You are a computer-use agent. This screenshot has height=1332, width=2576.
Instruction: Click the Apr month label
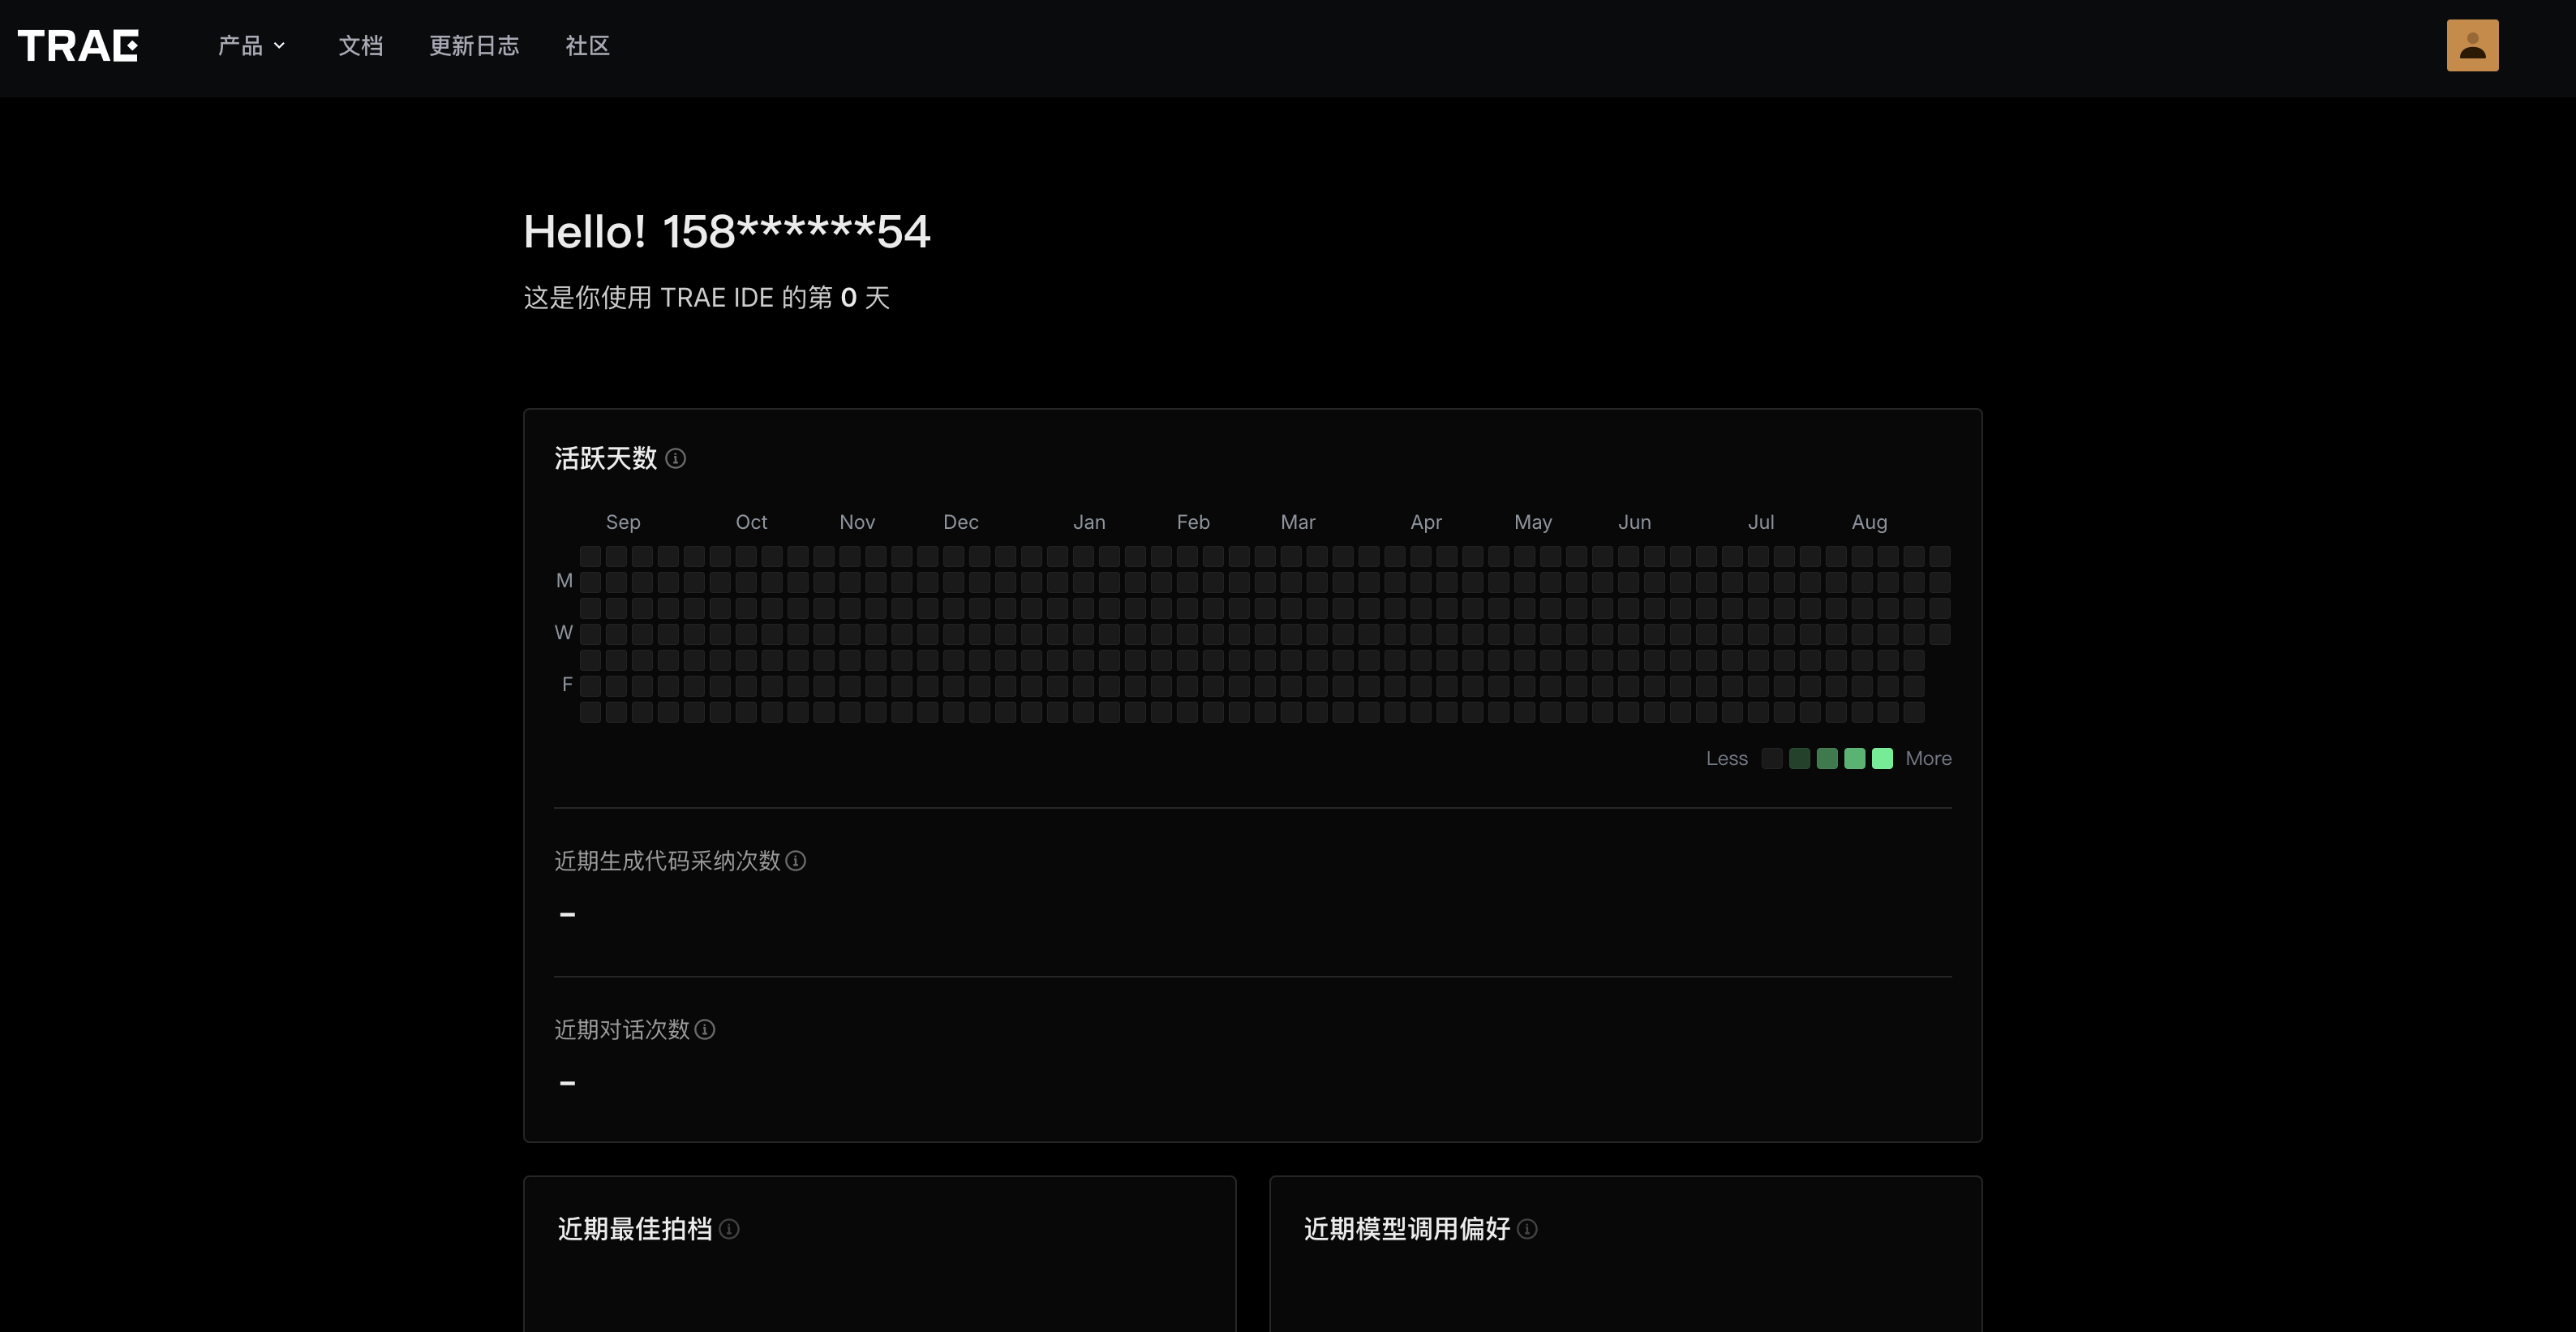[1426, 522]
